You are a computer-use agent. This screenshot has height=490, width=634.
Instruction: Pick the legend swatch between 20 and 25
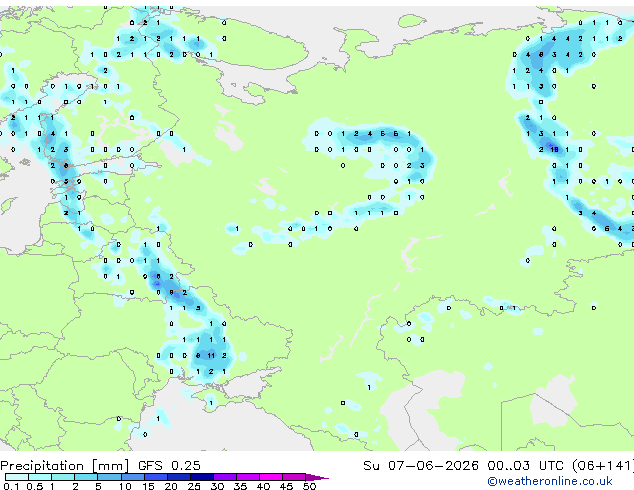tap(179, 477)
